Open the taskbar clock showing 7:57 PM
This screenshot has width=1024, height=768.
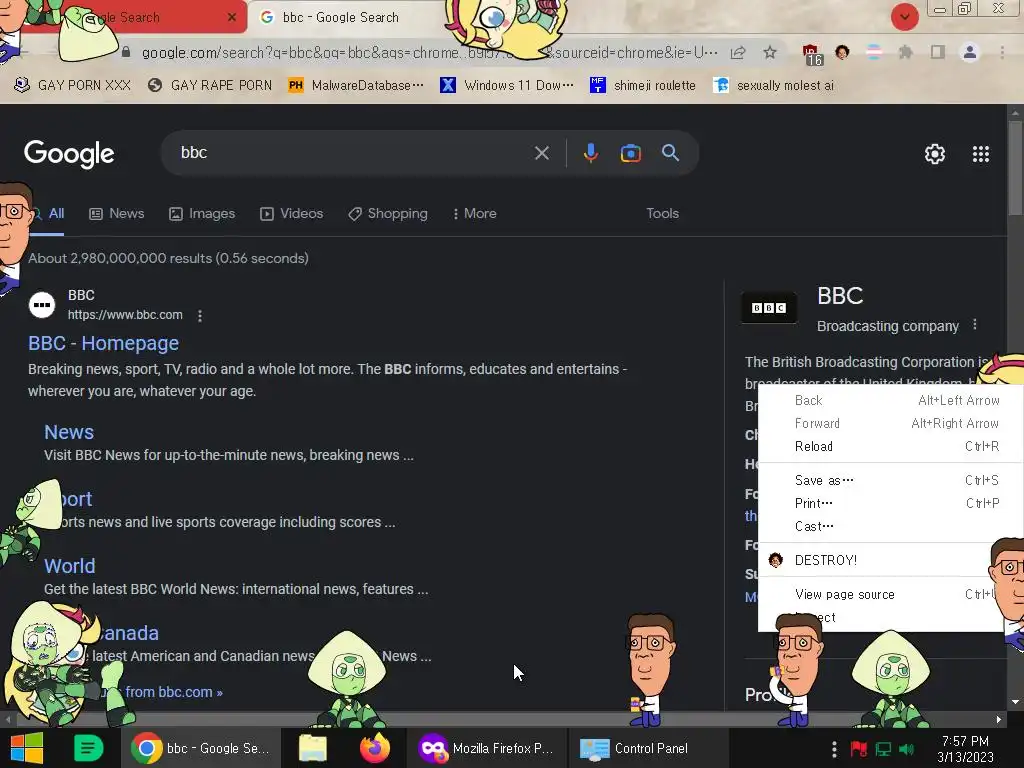[x=965, y=749]
